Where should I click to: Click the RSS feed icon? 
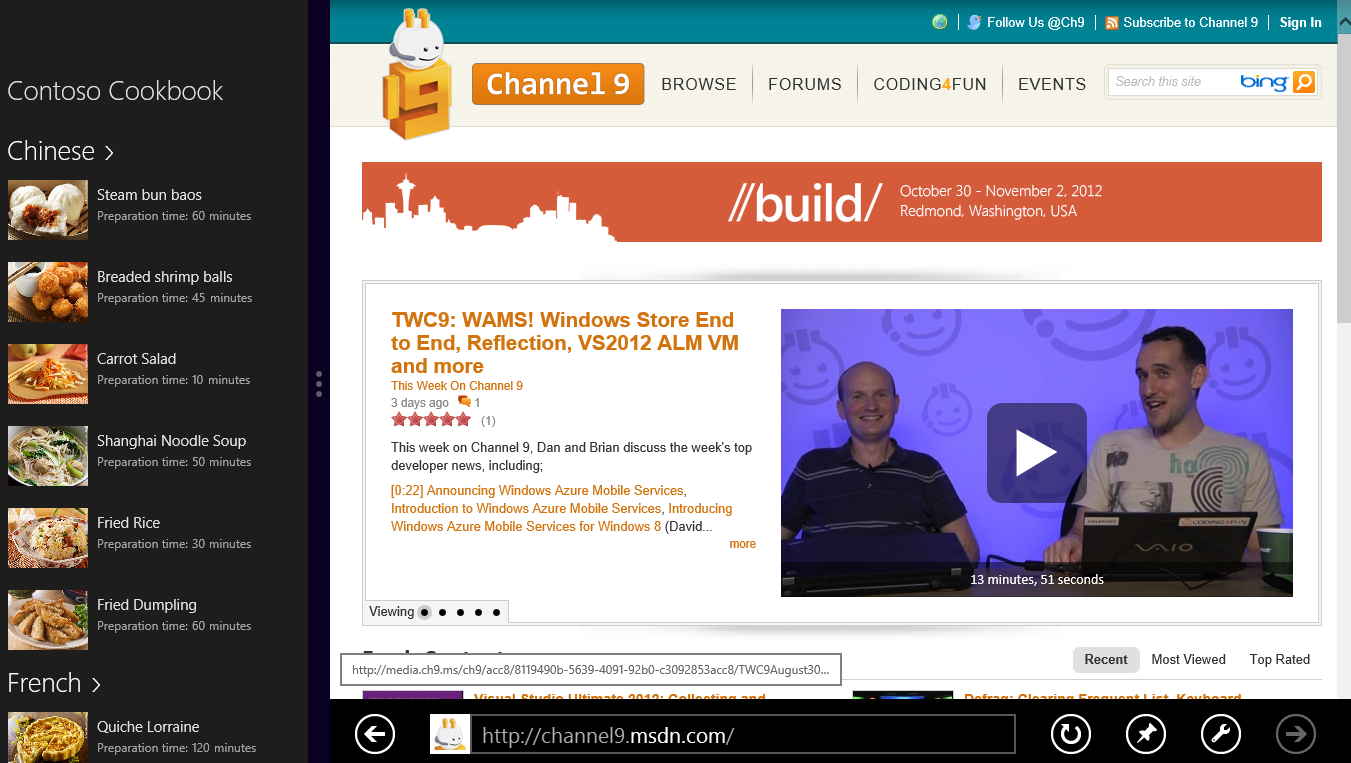pos(1112,23)
